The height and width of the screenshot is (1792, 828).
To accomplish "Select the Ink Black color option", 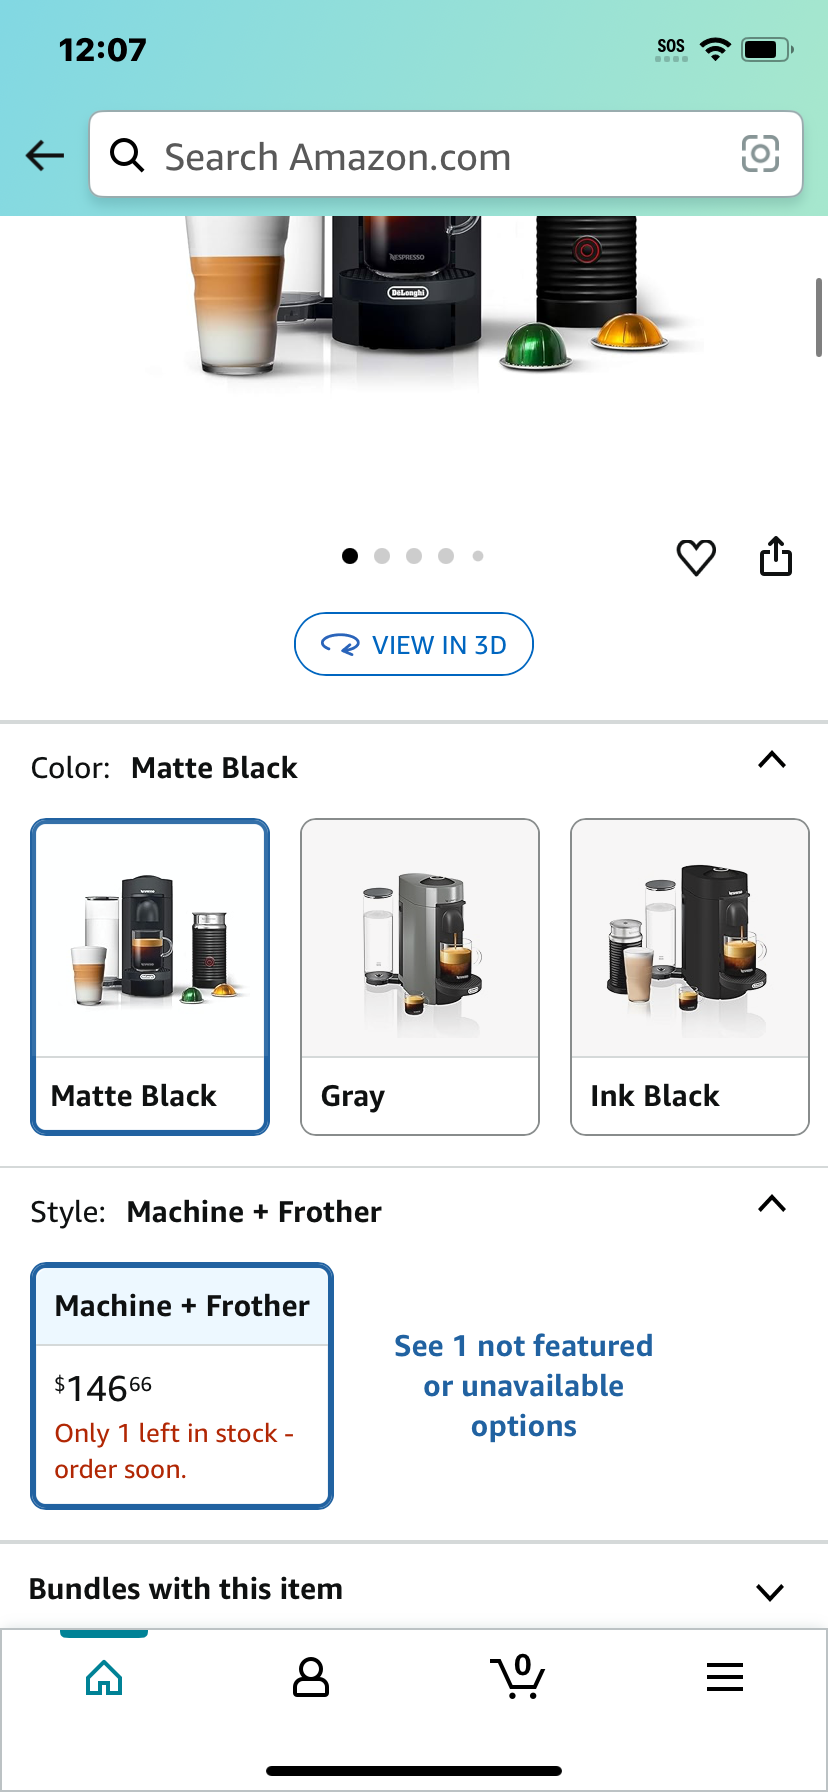I will coord(690,977).
